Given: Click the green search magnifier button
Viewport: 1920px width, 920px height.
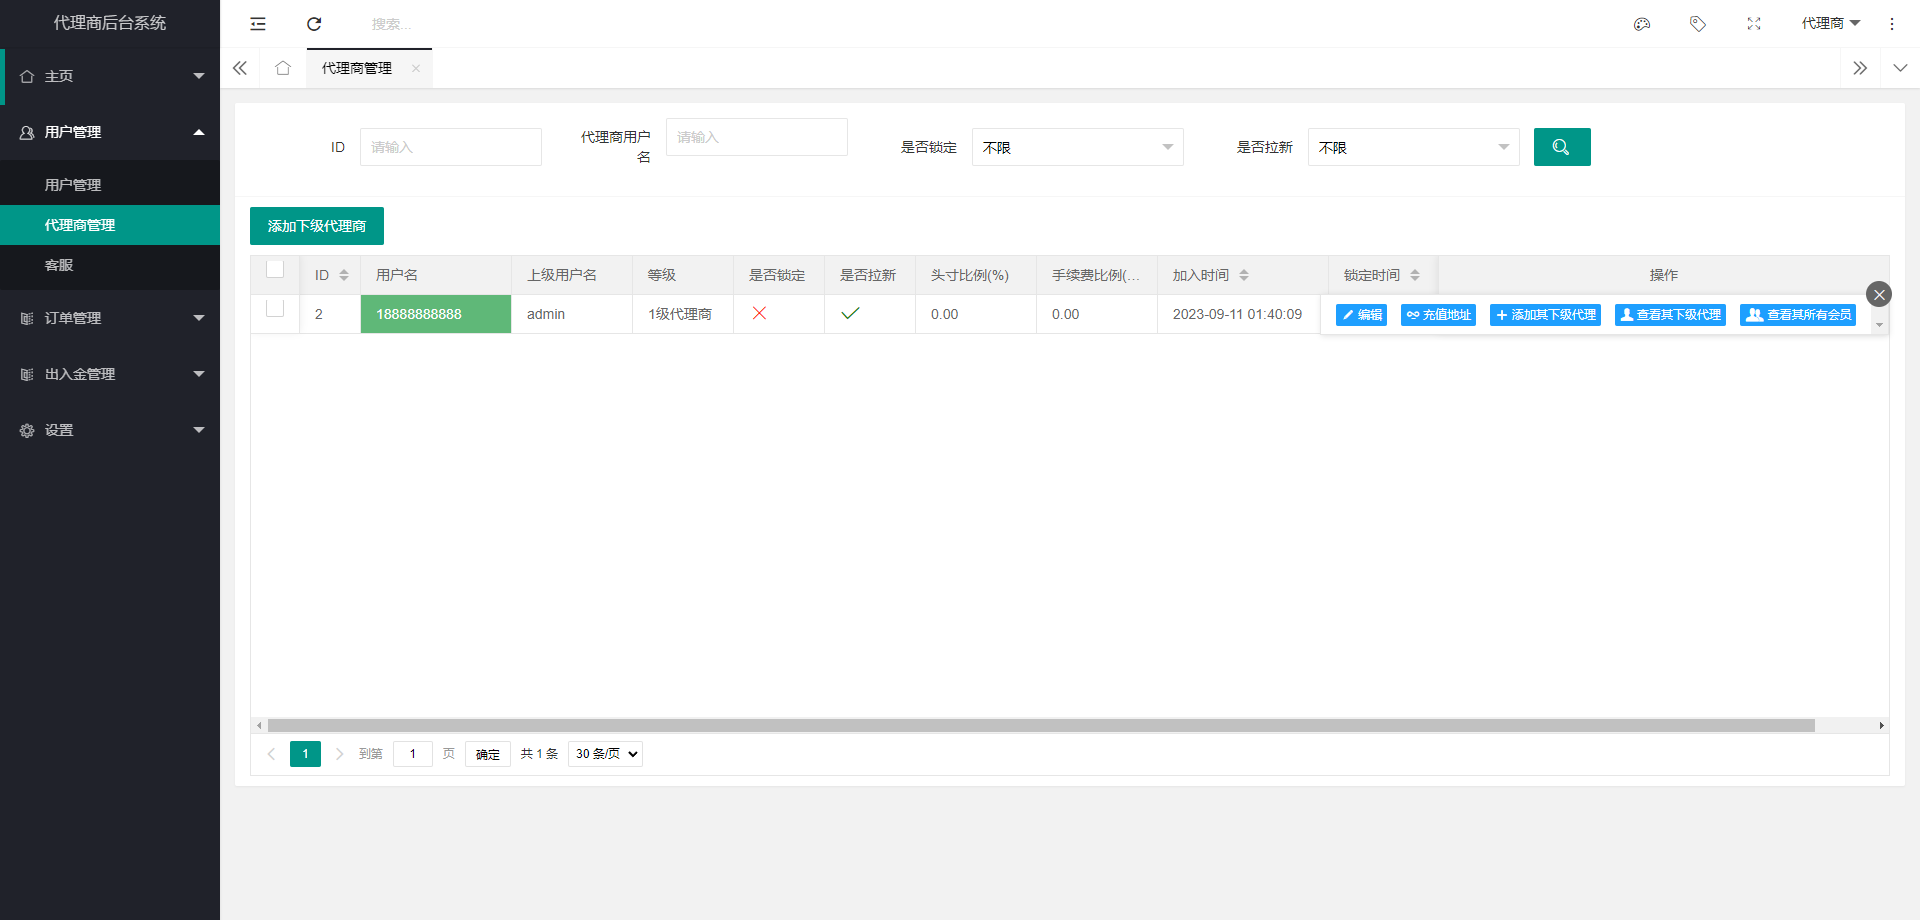Looking at the screenshot, I should 1561,147.
